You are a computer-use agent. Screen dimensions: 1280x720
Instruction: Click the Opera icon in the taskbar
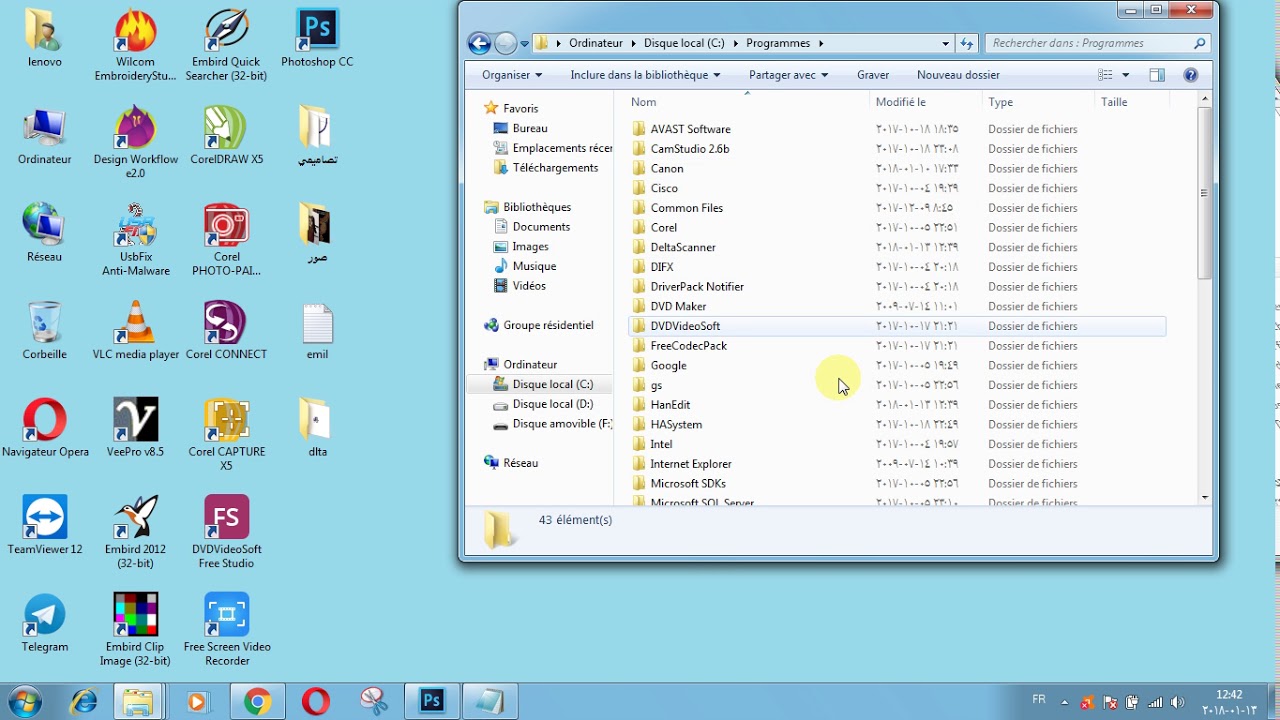[x=316, y=701]
